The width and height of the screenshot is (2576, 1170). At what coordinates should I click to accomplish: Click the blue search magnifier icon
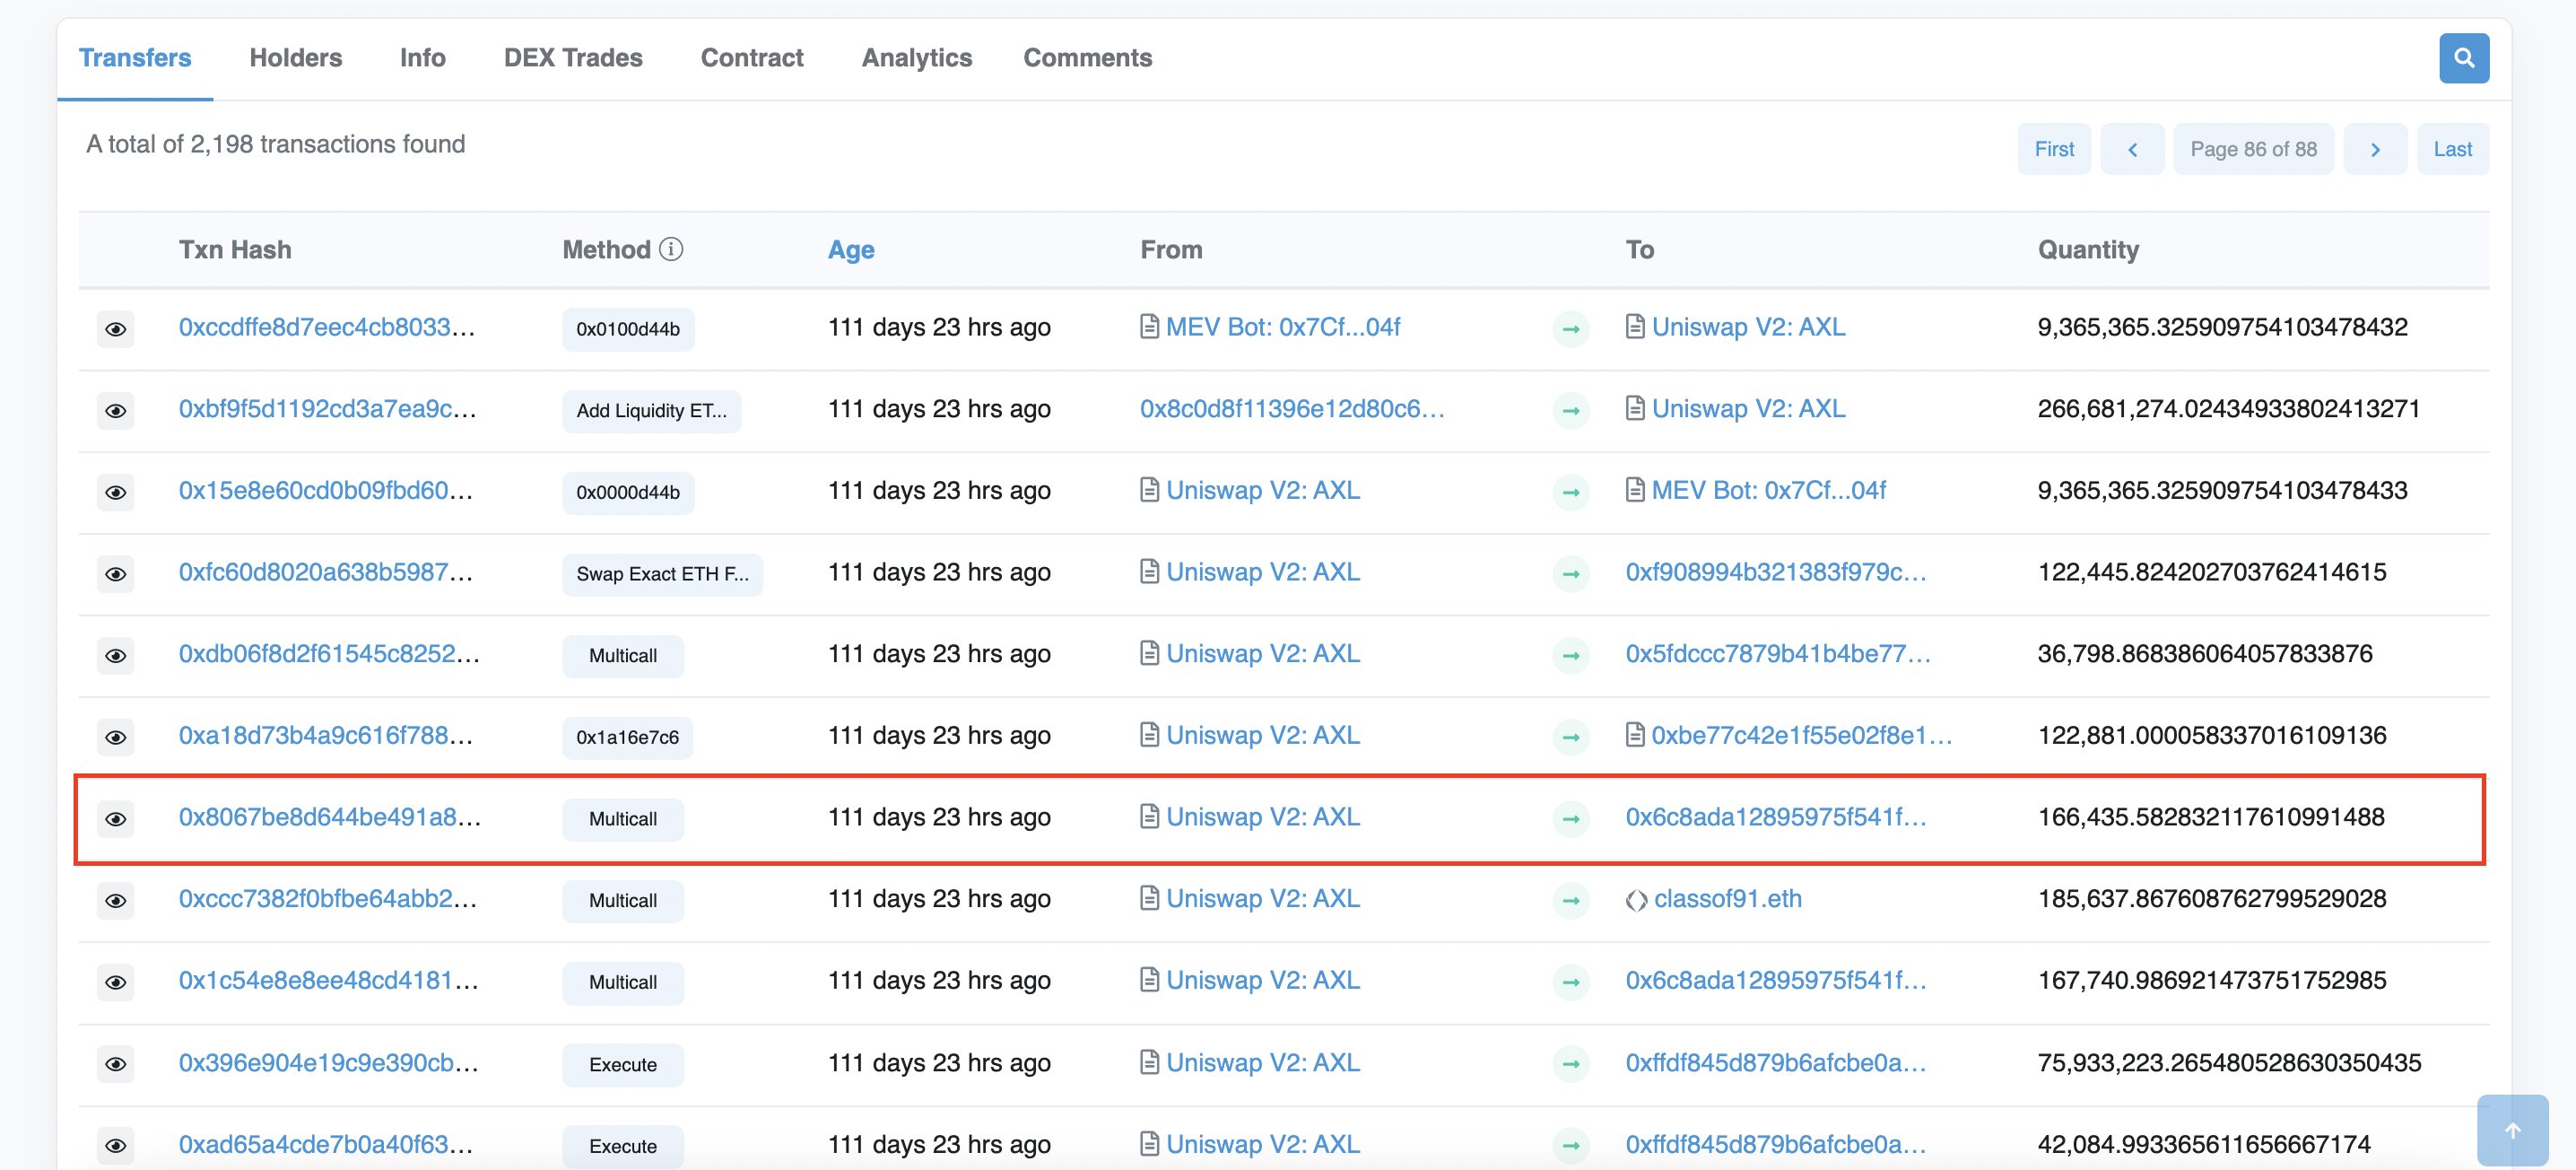tap(2463, 58)
